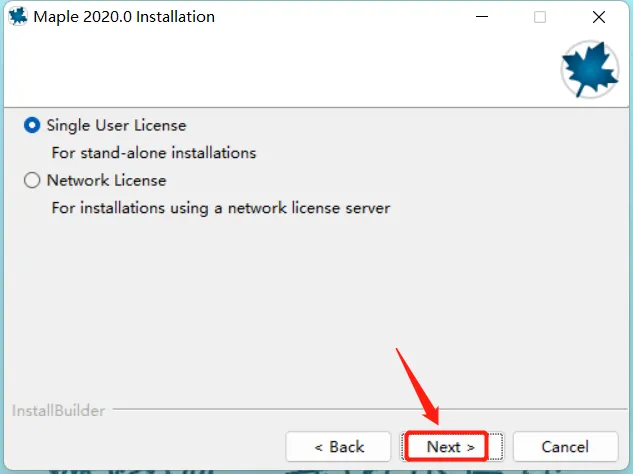633x474 pixels.
Task: Click the 'Network License' label text
Action: [107, 180]
